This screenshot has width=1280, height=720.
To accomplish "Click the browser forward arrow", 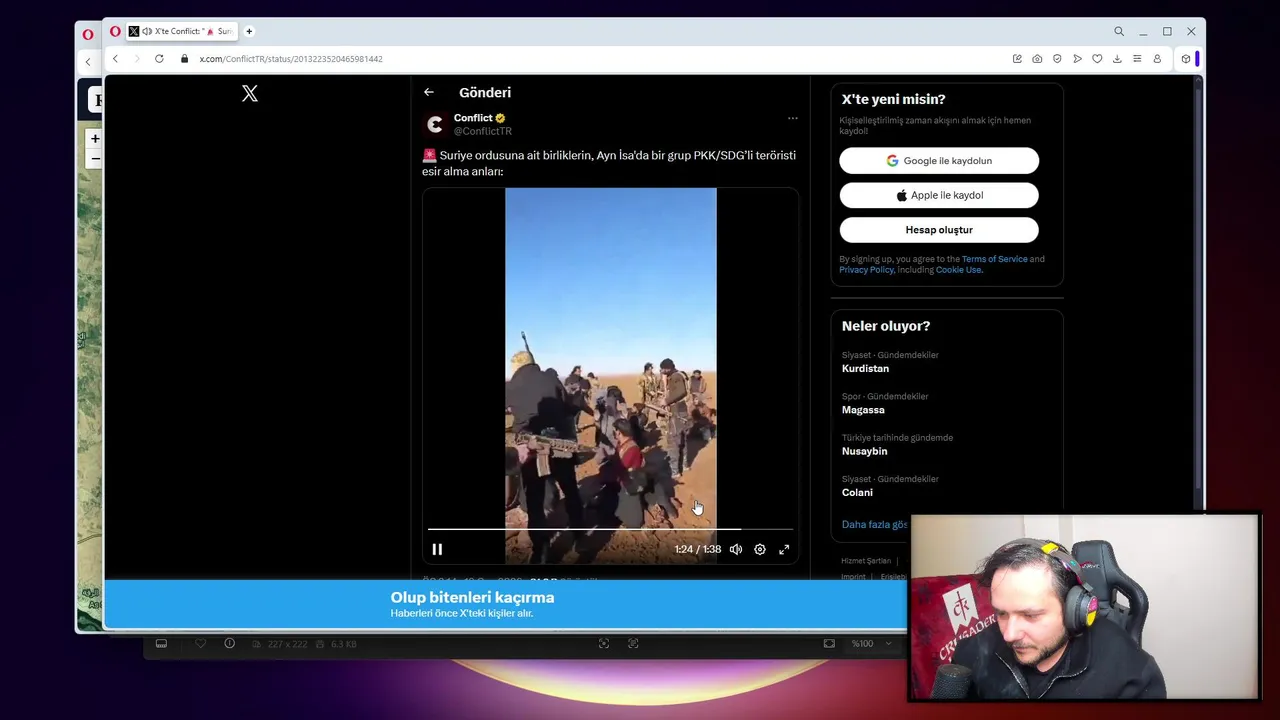I will pyautogui.click(x=137, y=59).
